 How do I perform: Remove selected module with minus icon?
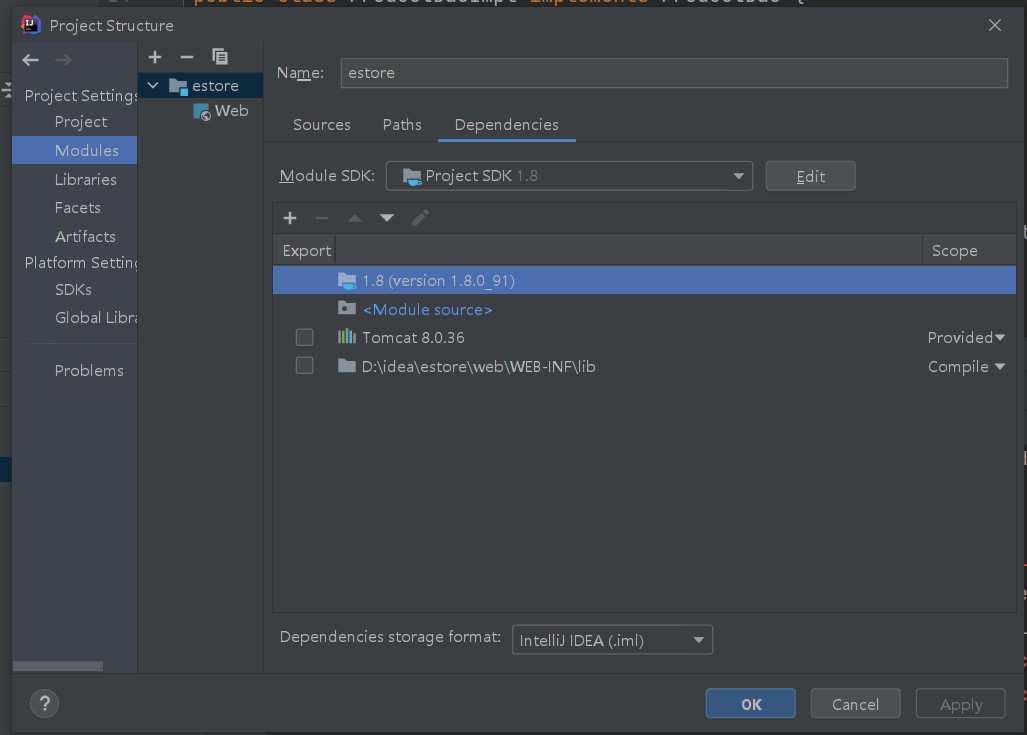pos(187,58)
